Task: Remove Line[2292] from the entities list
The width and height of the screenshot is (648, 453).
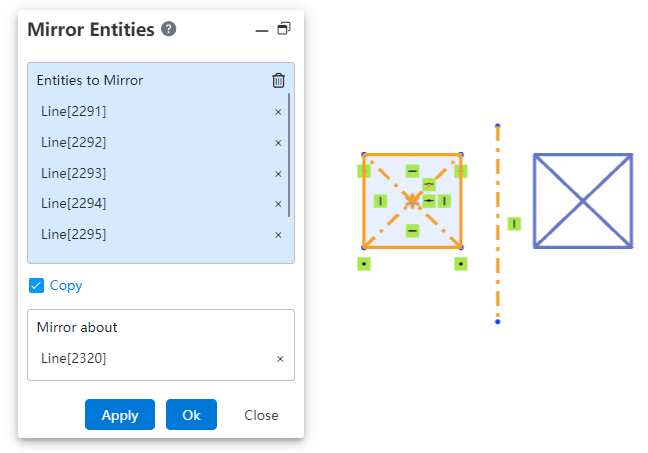Action: [x=278, y=143]
